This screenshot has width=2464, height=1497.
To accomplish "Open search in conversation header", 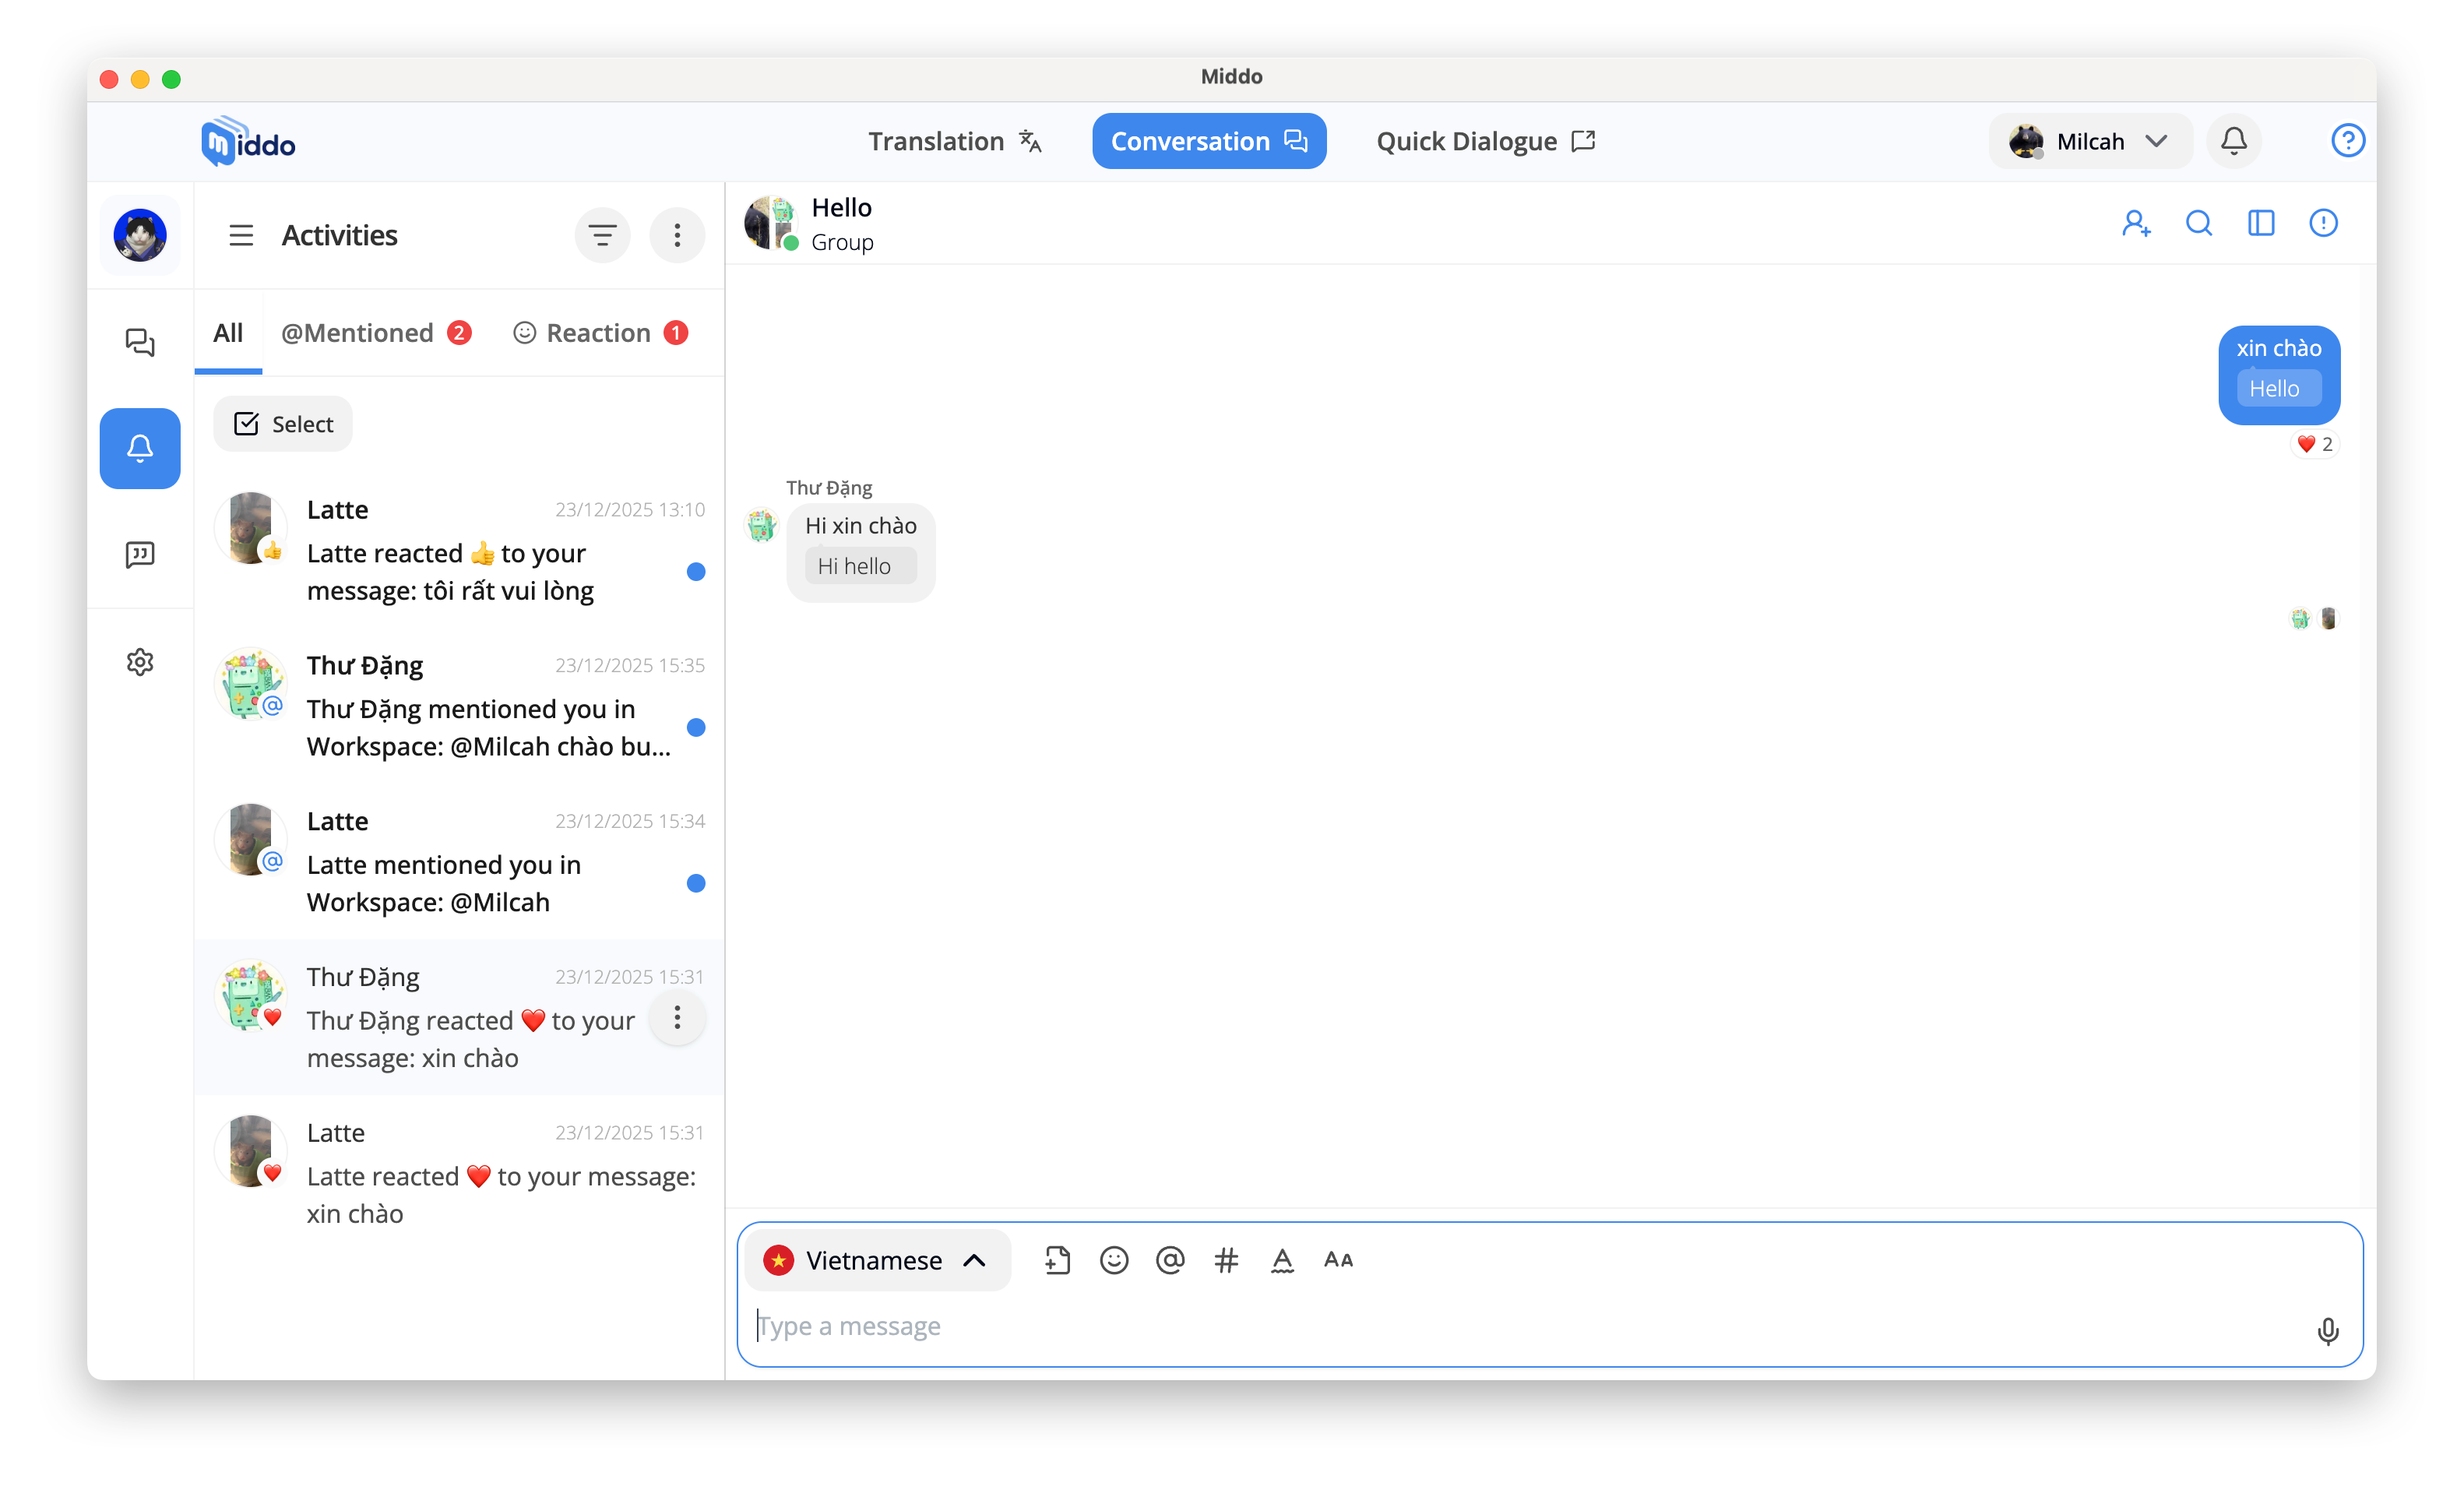I will tap(2198, 223).
